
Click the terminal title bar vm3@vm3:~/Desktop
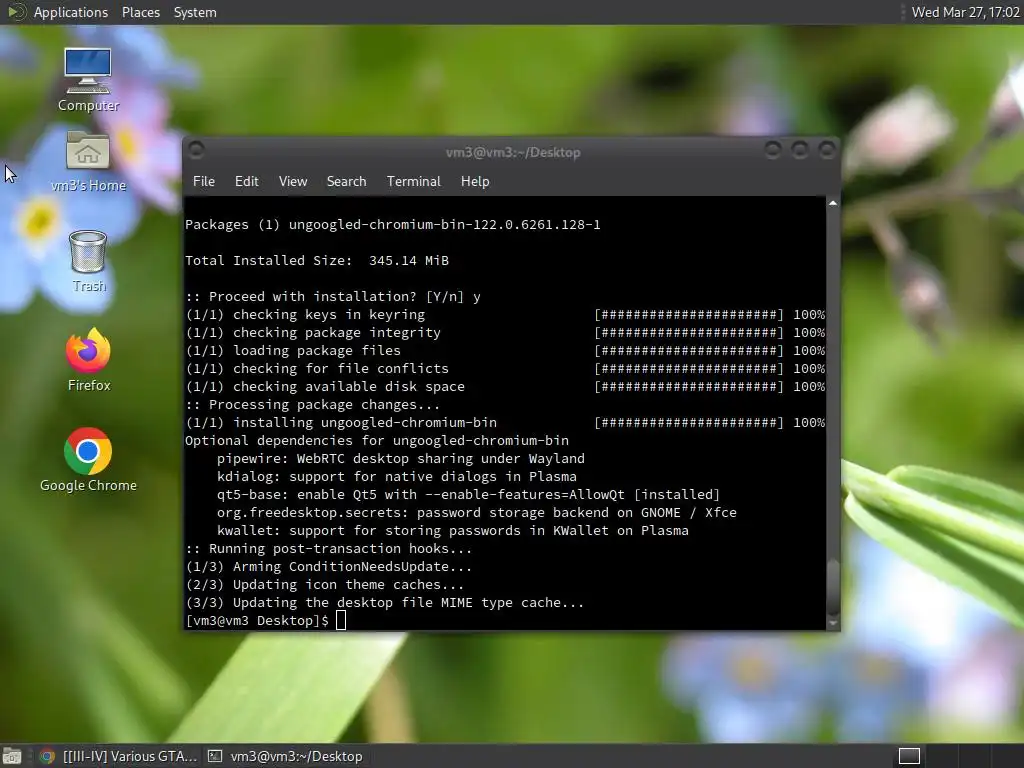click(513, 152)
